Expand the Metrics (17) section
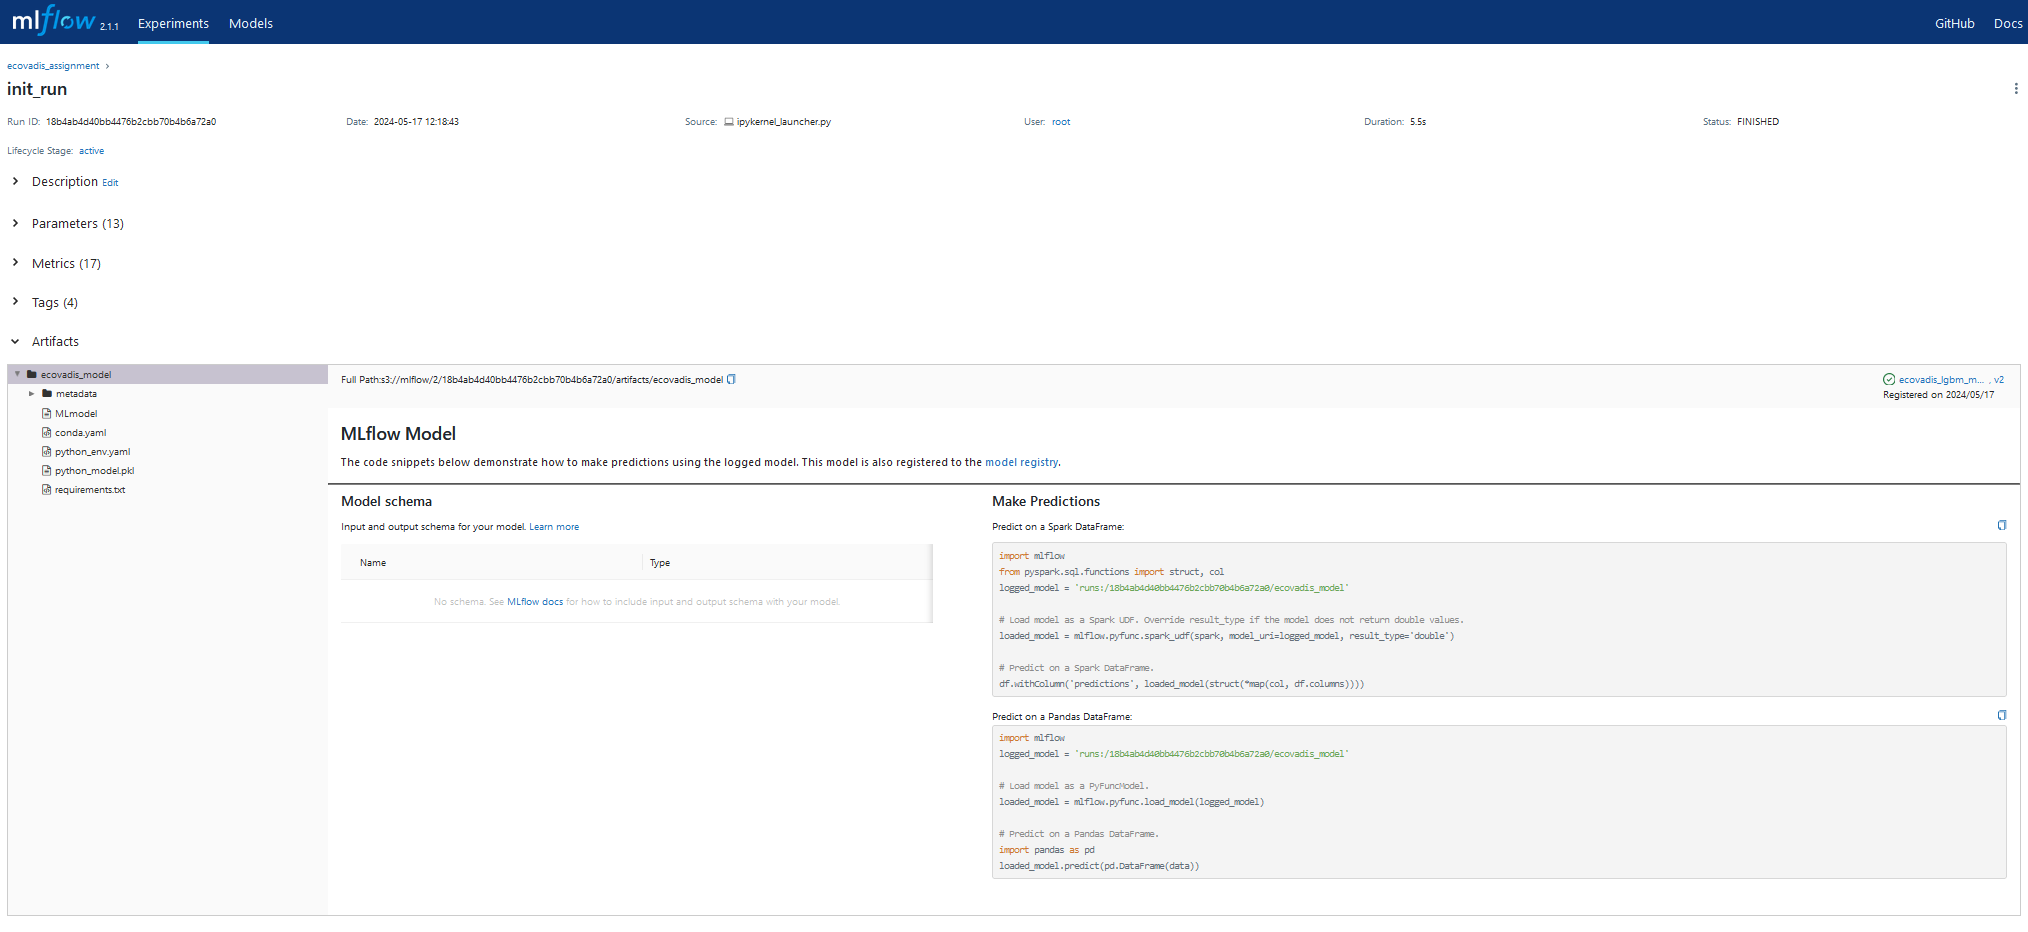 (x=15, y=262)
